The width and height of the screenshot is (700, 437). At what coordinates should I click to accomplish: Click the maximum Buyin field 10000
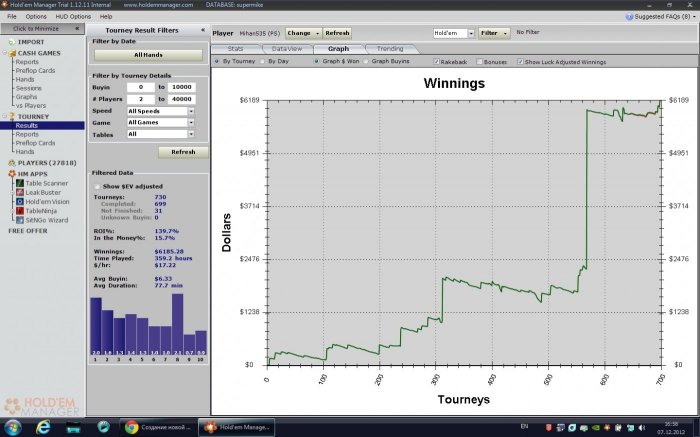coord(181,87)
